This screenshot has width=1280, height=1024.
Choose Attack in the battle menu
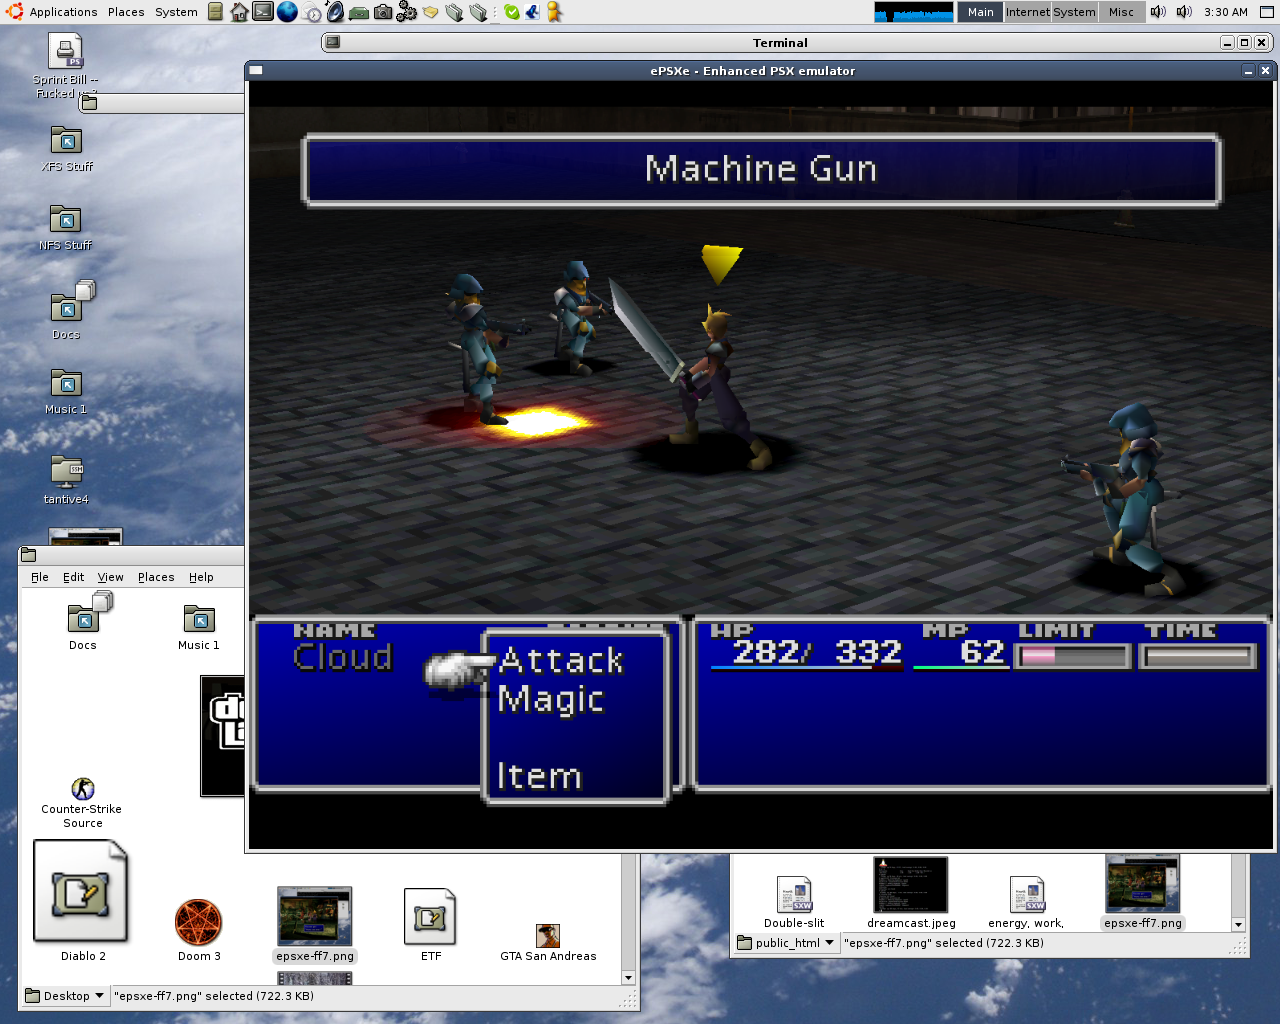tap(561, 661)
